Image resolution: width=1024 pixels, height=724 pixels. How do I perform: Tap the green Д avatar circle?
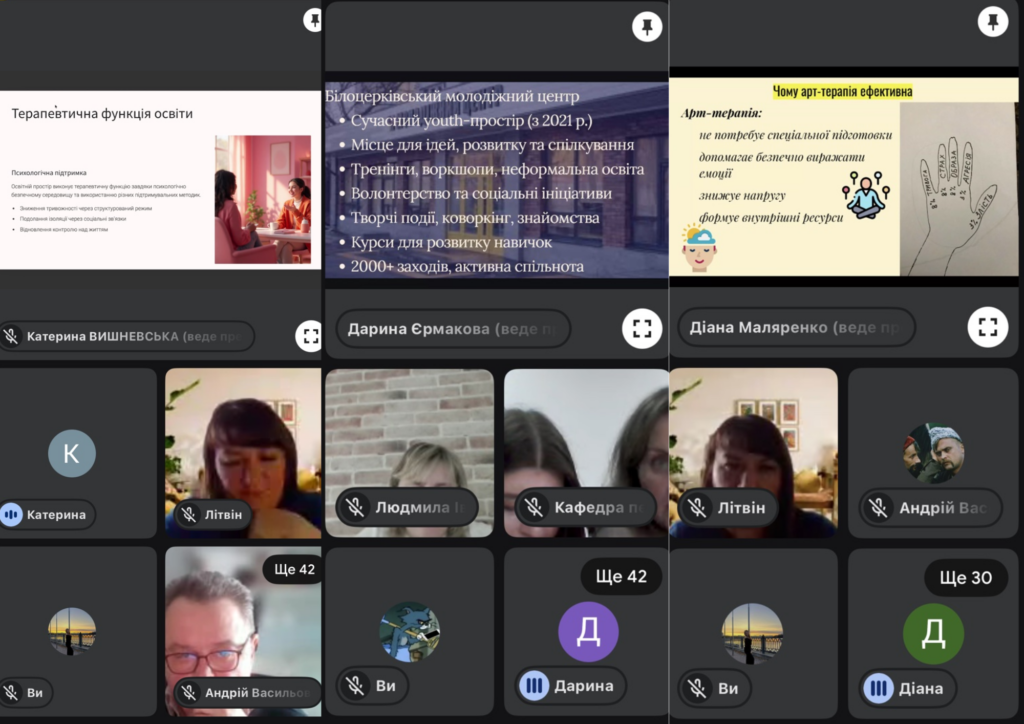tap(933, 633)
